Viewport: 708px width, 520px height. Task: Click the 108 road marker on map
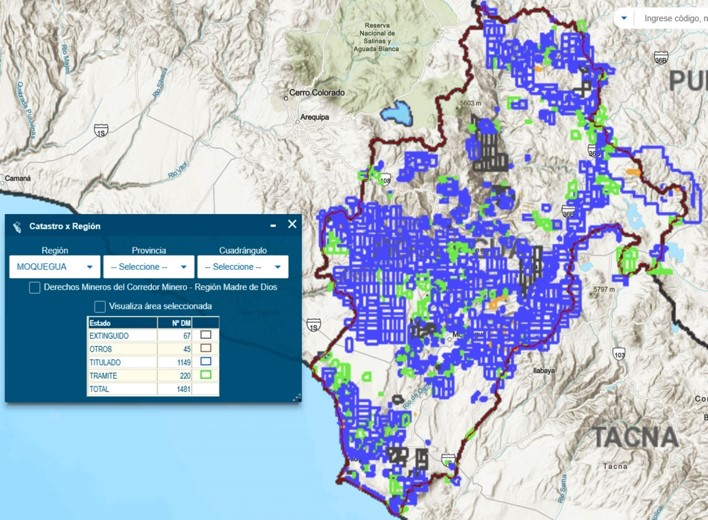pos(385,180)
